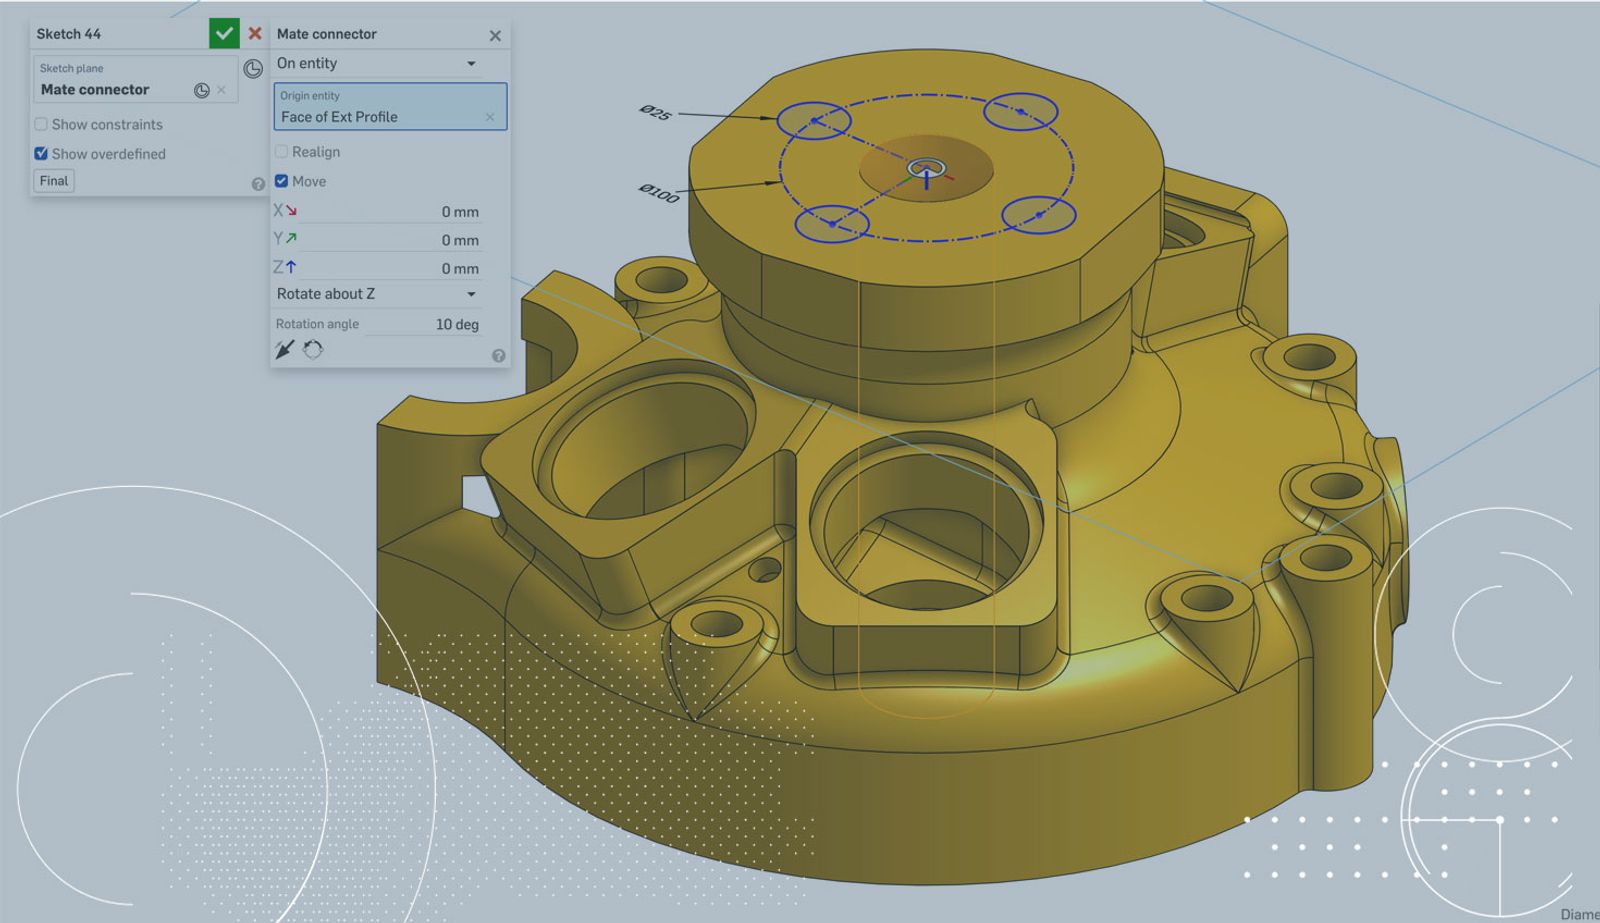Enable the Show constraints checkbox
Image resolution: width=1600 pixels, height=923 pixels.
(41, 124)
